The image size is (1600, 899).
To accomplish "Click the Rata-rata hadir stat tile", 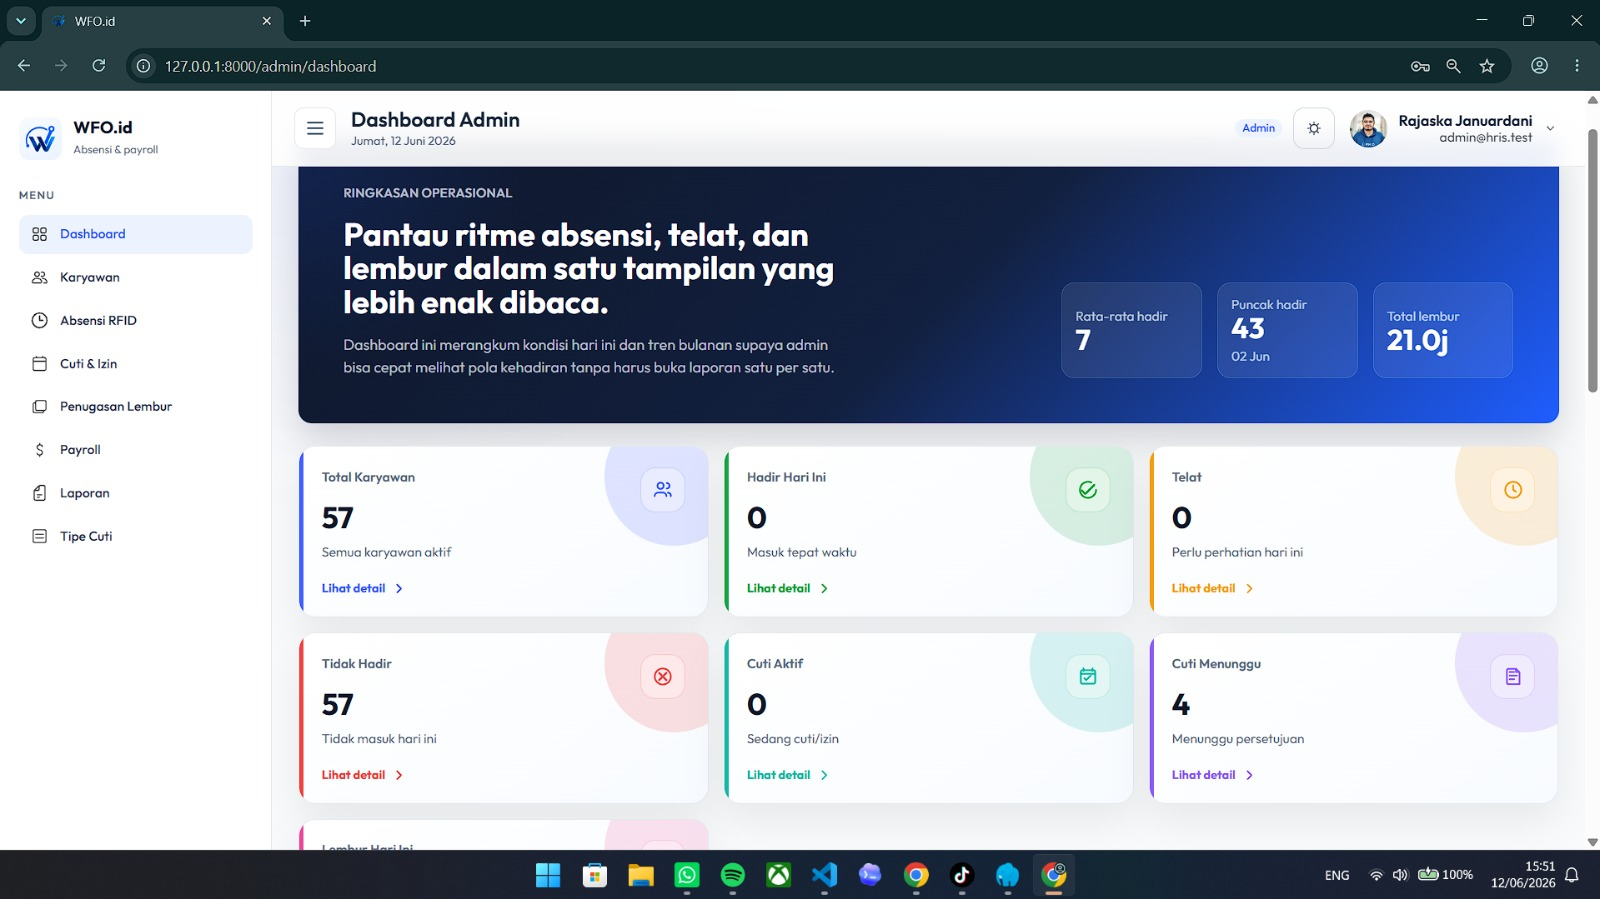I will point(1131,330).
